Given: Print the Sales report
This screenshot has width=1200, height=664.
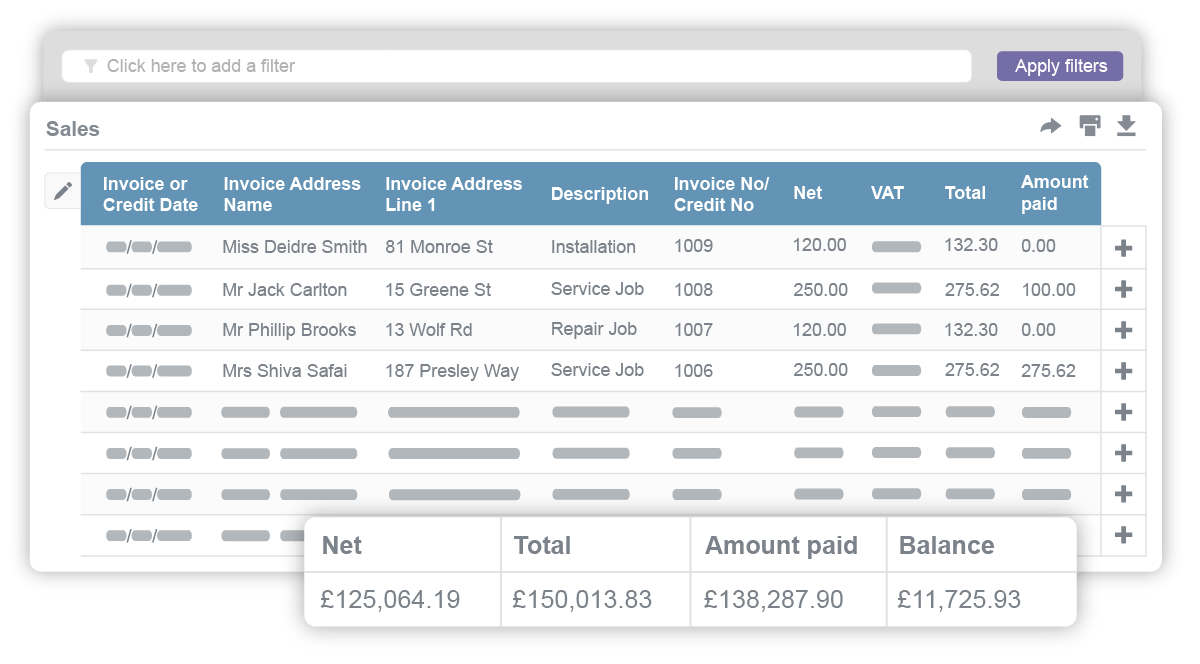Looking at the screenshot, I should [x=1089, y=127].
